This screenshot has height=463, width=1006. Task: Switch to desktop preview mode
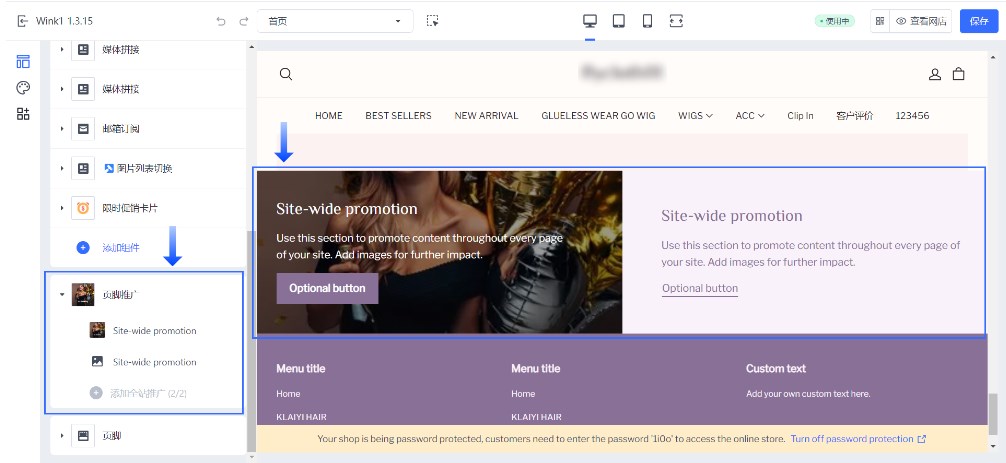pos(590,21)
